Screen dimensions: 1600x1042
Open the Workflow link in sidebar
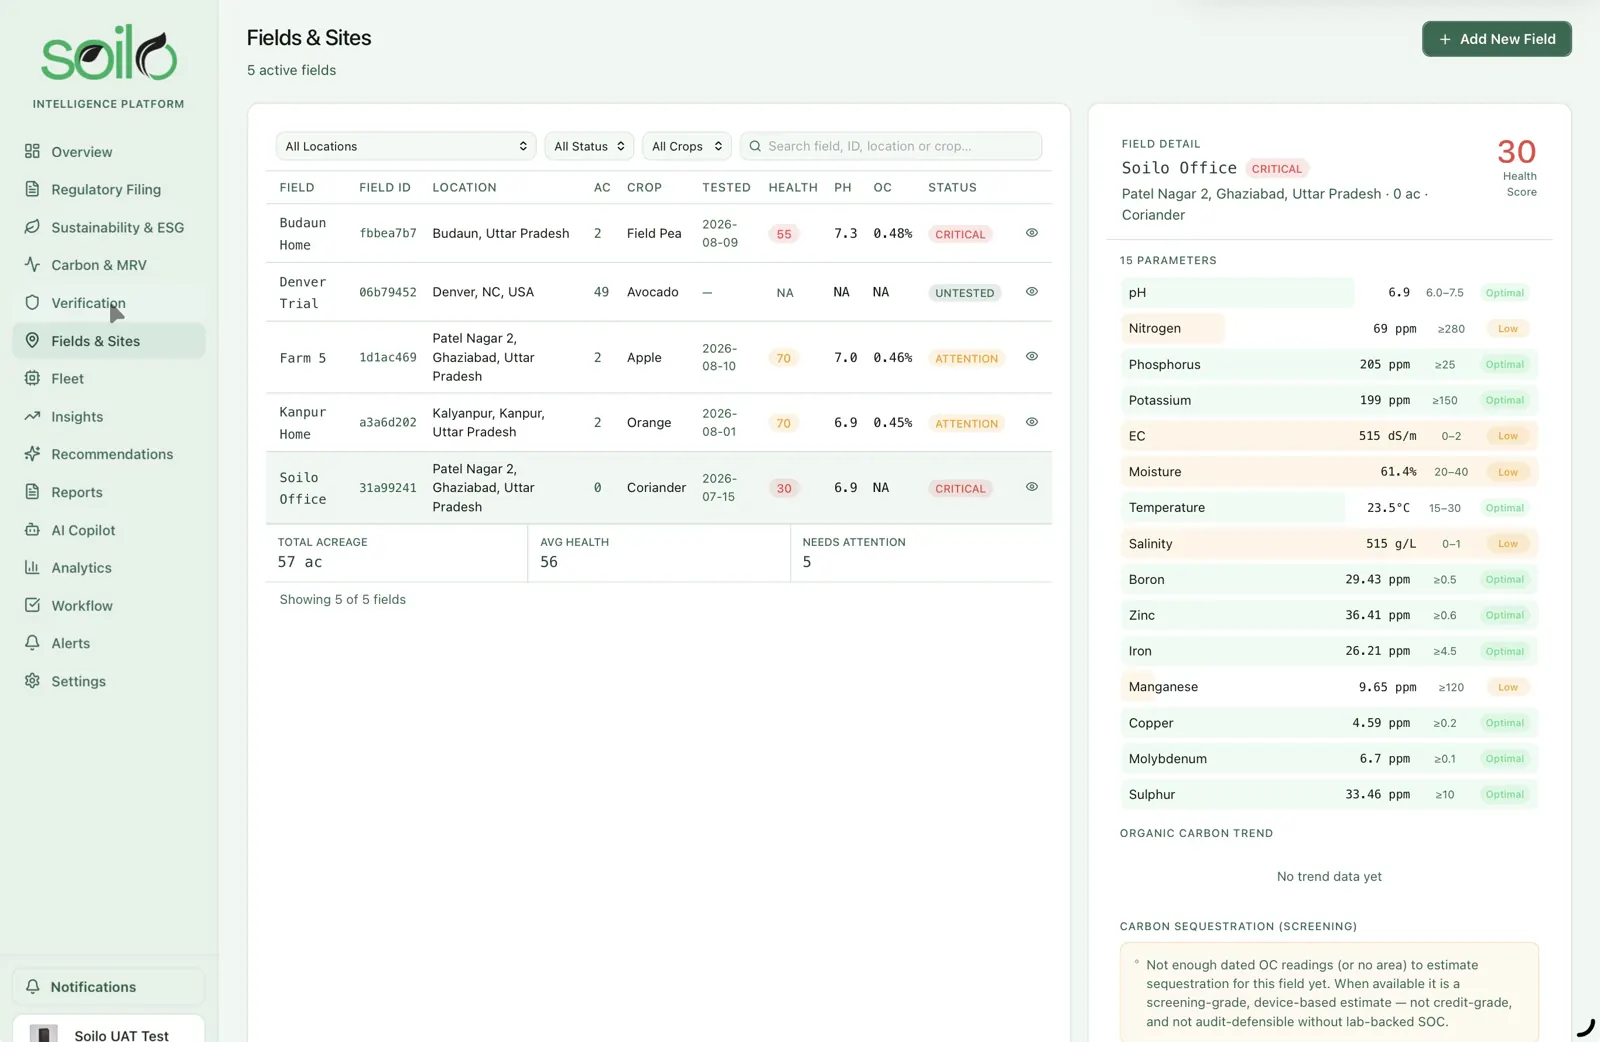tap(108, 605)
